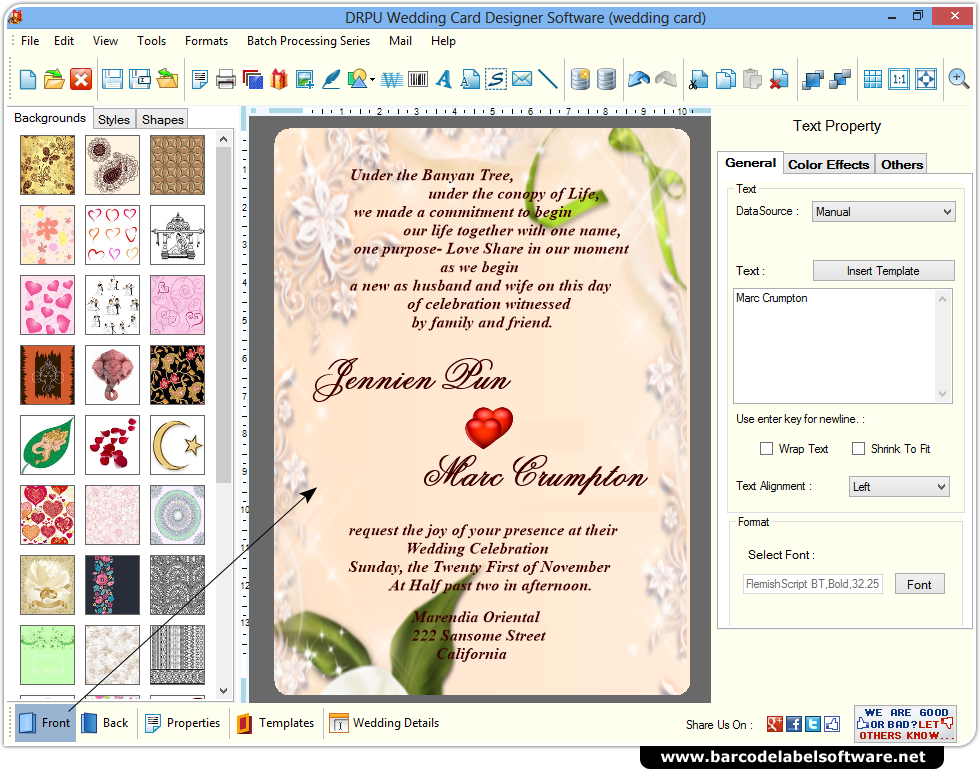The width and height of the screenshot is (980, 769).
Task: Open Templates from the bottom bar
Action: click(x=276, y=723)
